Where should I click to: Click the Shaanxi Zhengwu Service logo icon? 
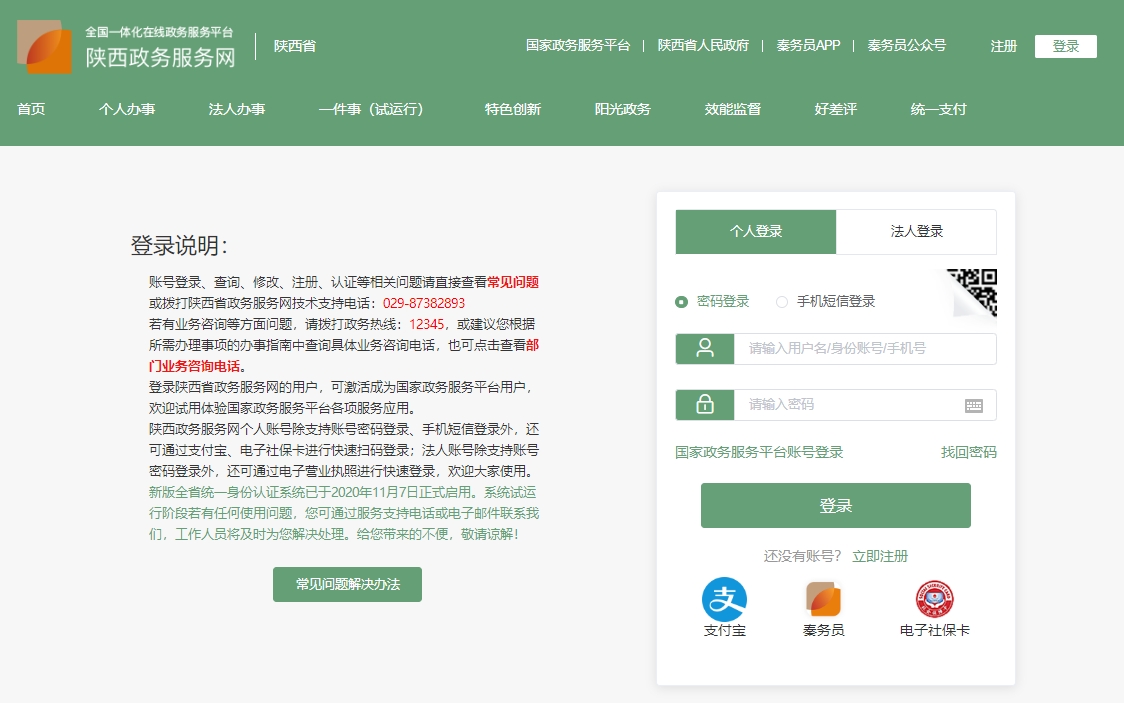pos(42,46)
